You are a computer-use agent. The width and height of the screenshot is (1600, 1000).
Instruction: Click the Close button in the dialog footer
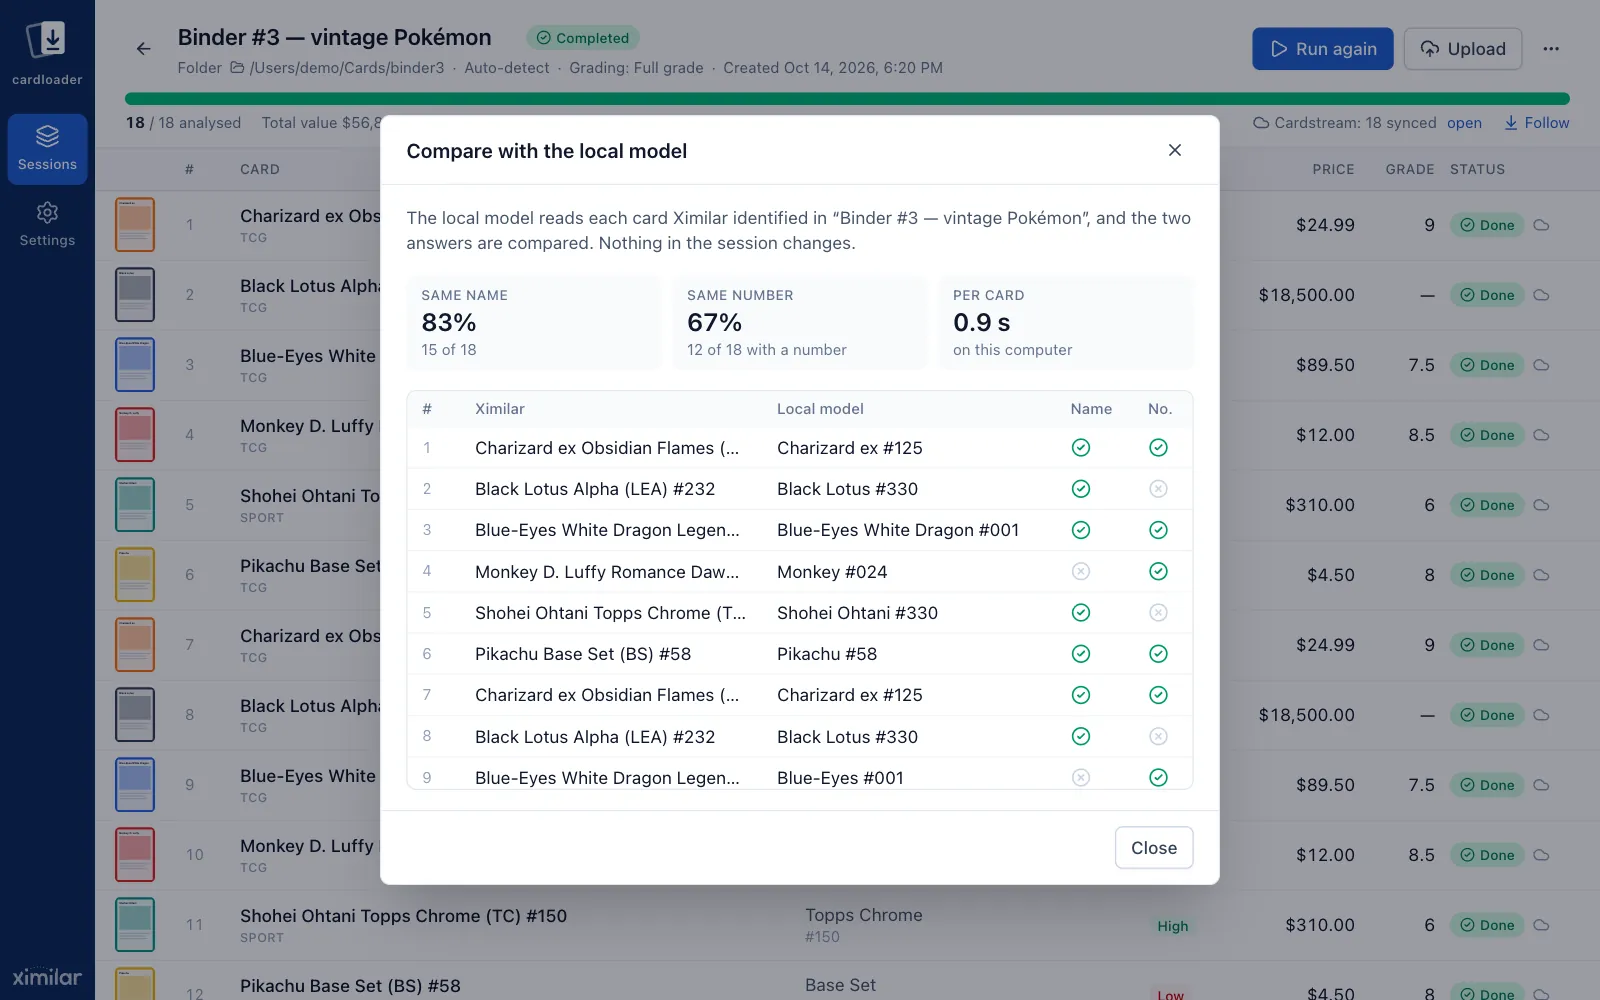click(1154, 848)
